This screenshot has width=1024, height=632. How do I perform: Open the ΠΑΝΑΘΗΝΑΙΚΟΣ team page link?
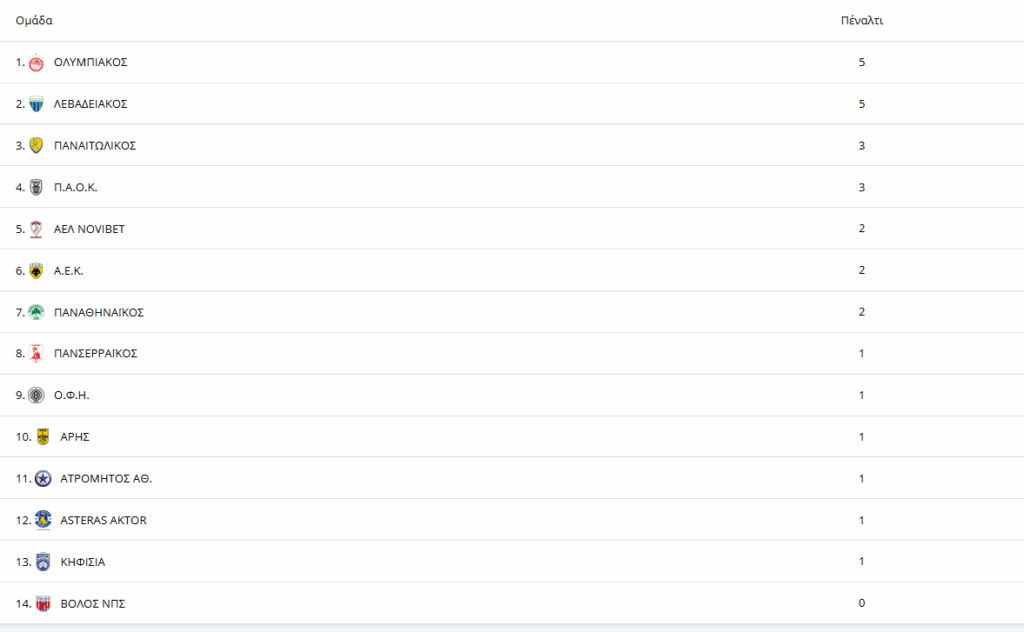99,312
